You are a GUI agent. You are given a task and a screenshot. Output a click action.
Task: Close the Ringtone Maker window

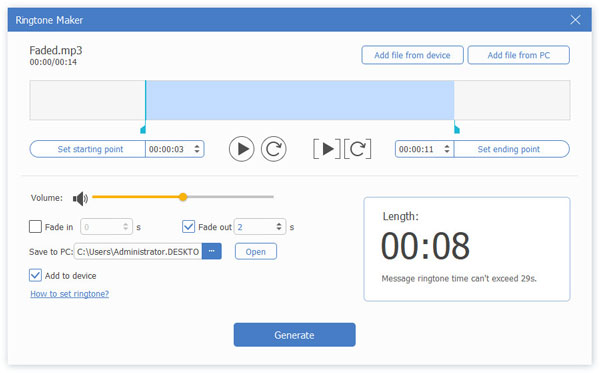[575, 20]
